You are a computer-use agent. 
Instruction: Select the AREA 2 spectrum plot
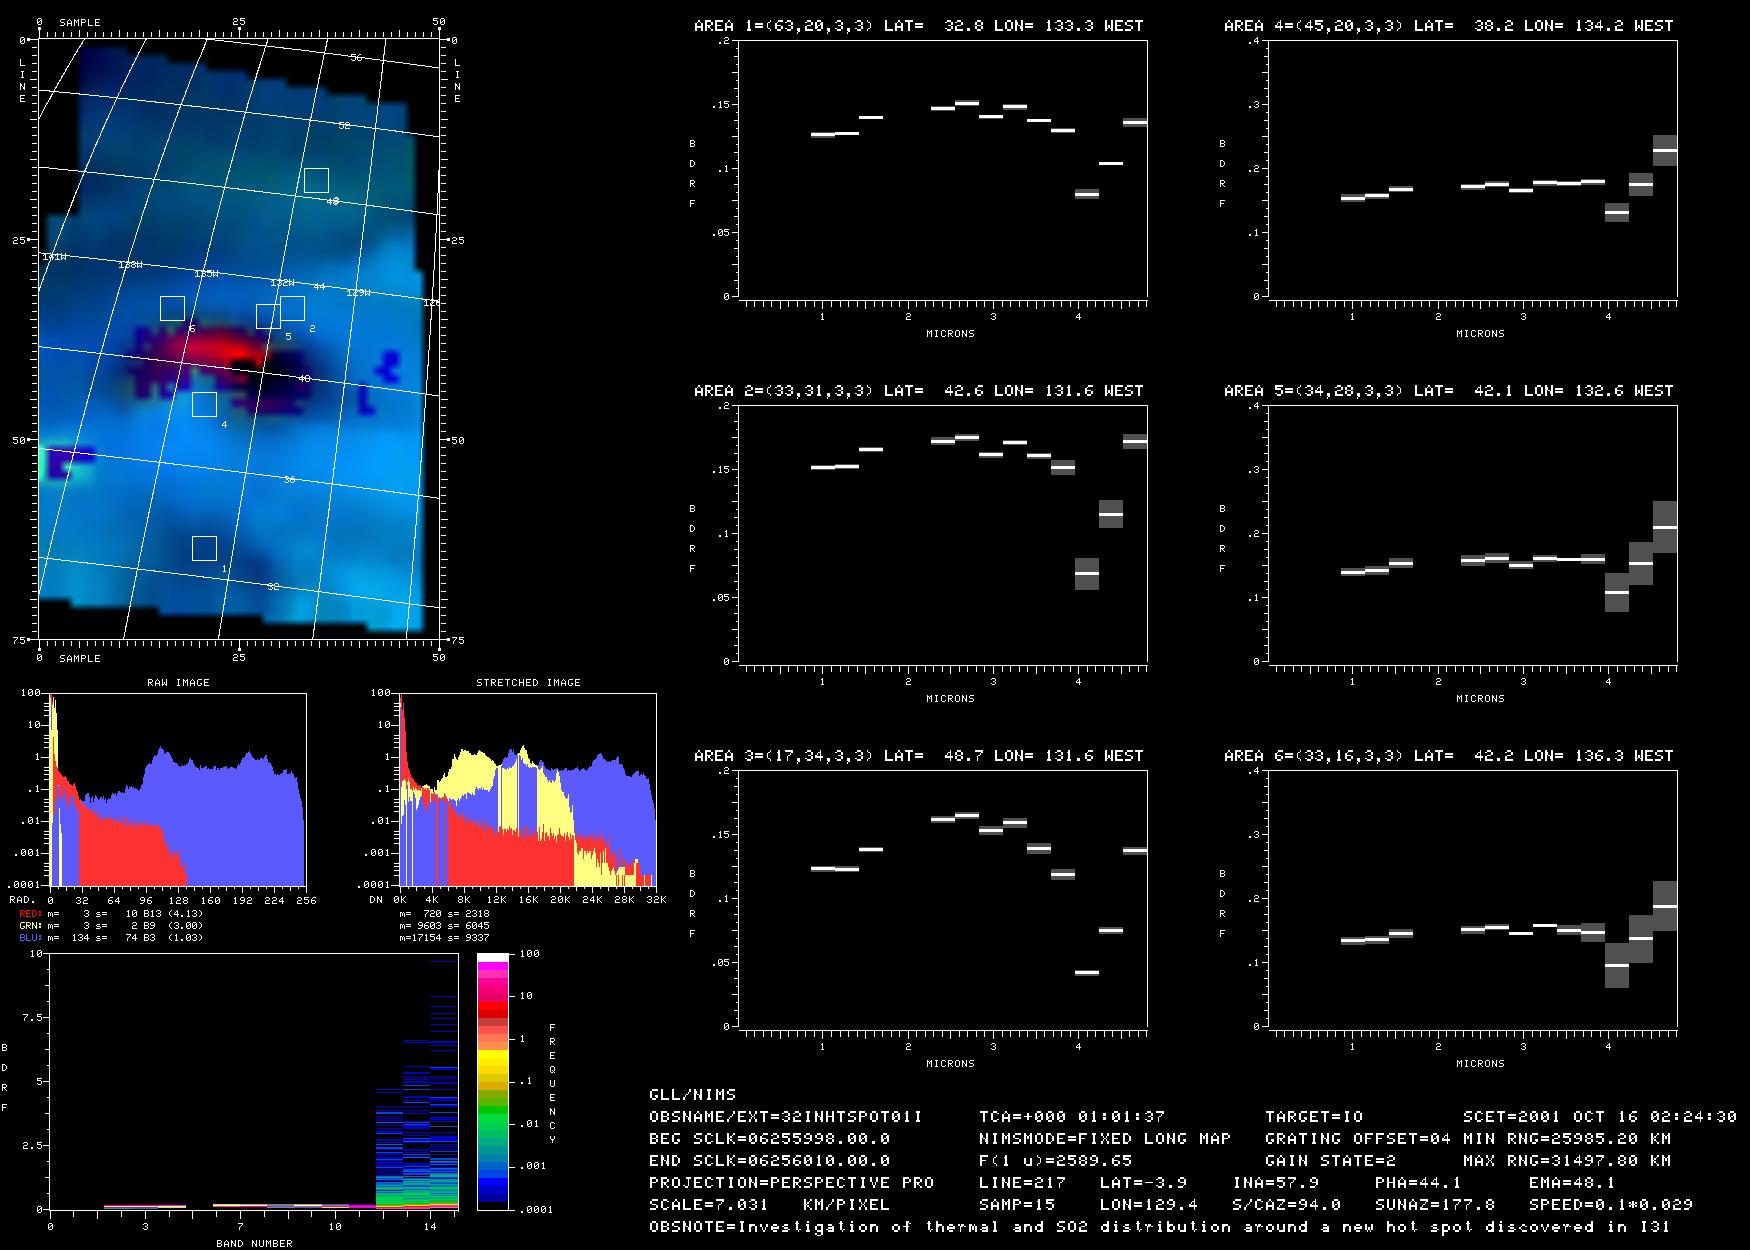(943, 534)
